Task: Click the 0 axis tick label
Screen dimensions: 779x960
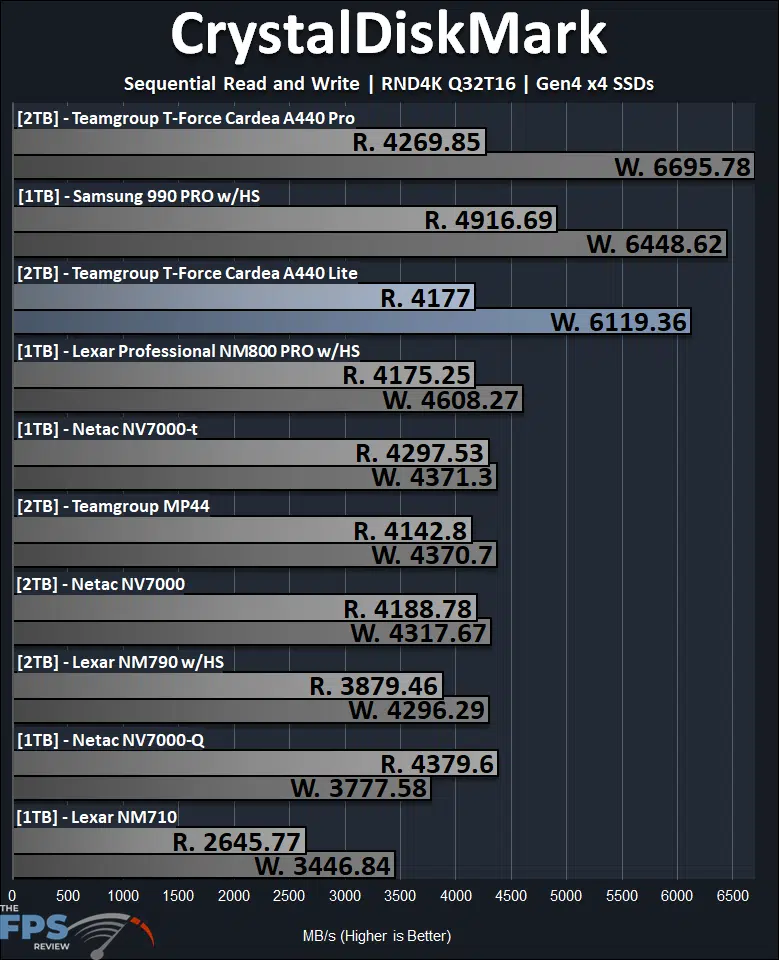Action: tap(12, 896)
